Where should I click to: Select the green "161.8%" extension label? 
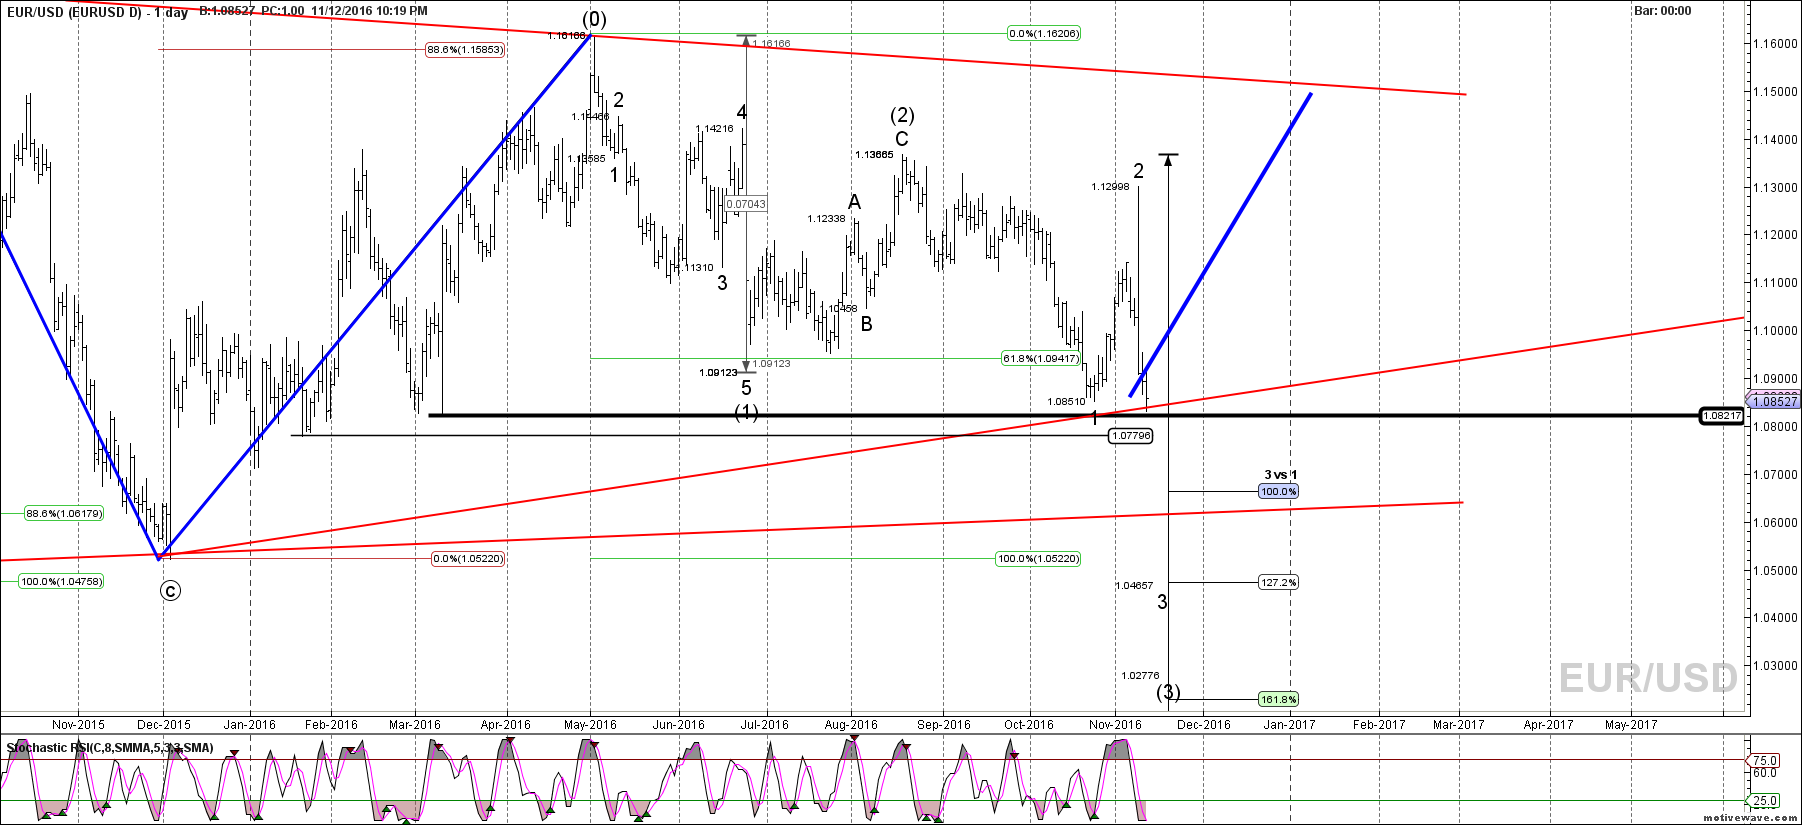coord(1278,699)
